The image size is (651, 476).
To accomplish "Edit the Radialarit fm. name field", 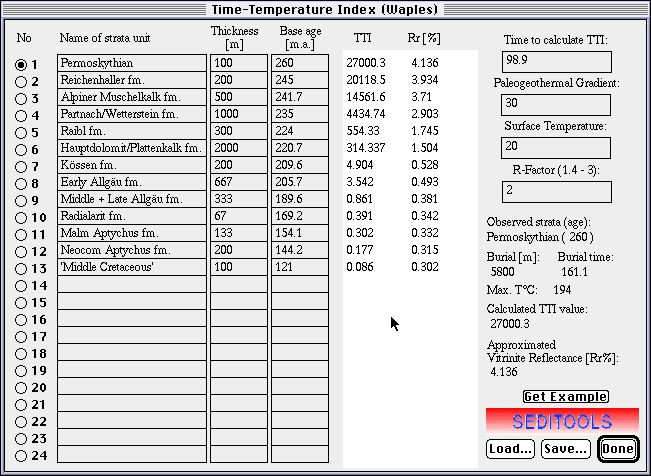I will 130,217.
